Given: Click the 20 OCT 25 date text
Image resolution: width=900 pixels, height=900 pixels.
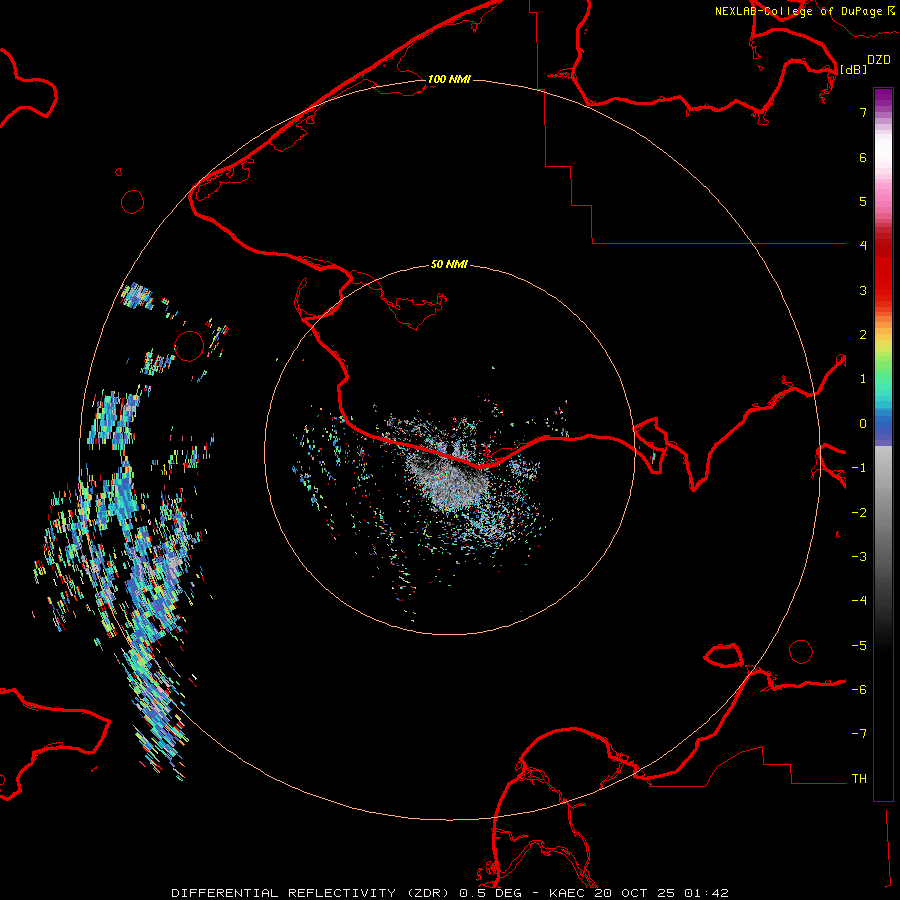Looking at the screenshot, I should tap(637, 893).
